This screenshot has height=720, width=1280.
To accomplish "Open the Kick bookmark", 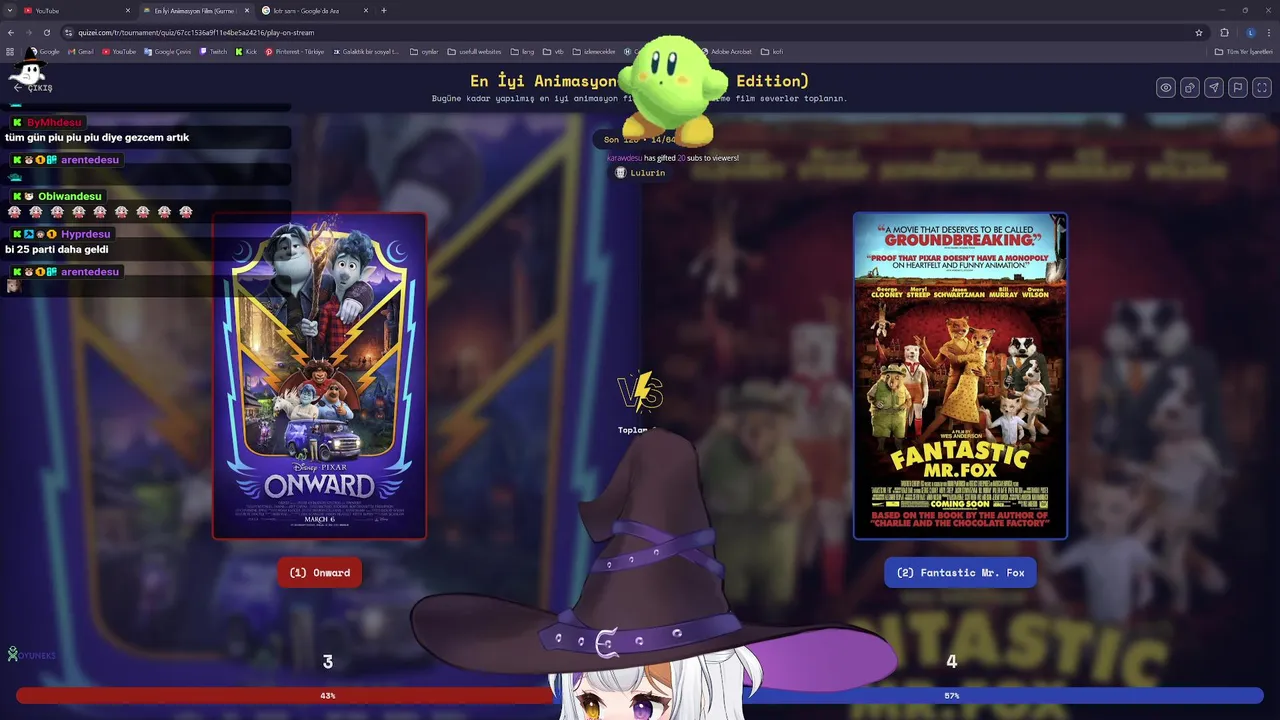I will [x=246, y=52].
